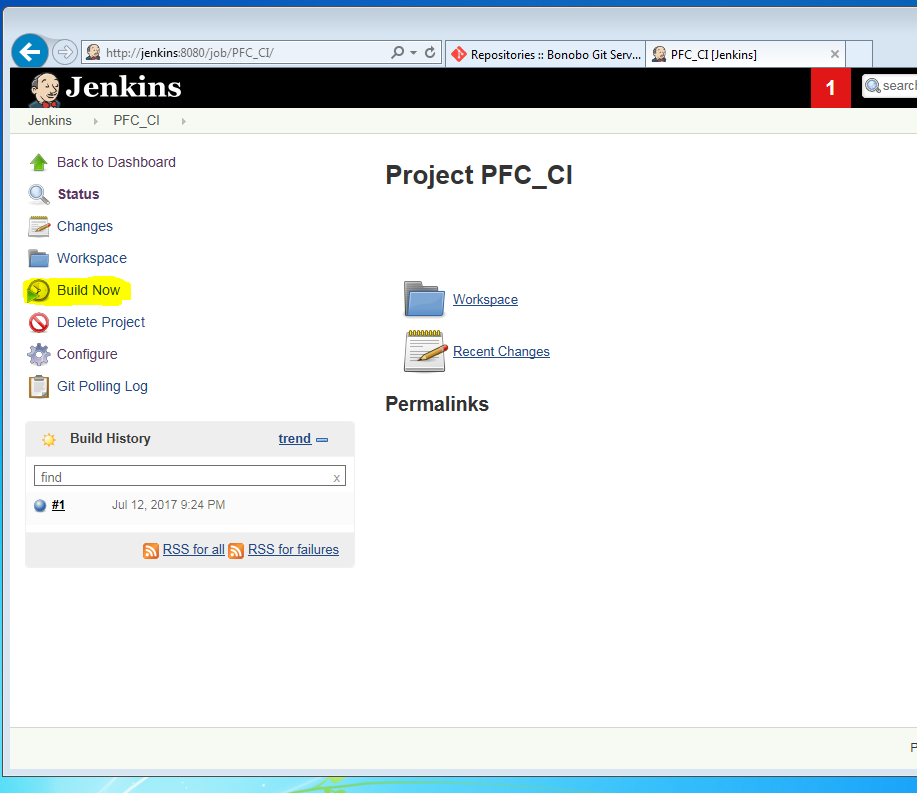Open the RSS for all link
917x793 pixels.
194,550
